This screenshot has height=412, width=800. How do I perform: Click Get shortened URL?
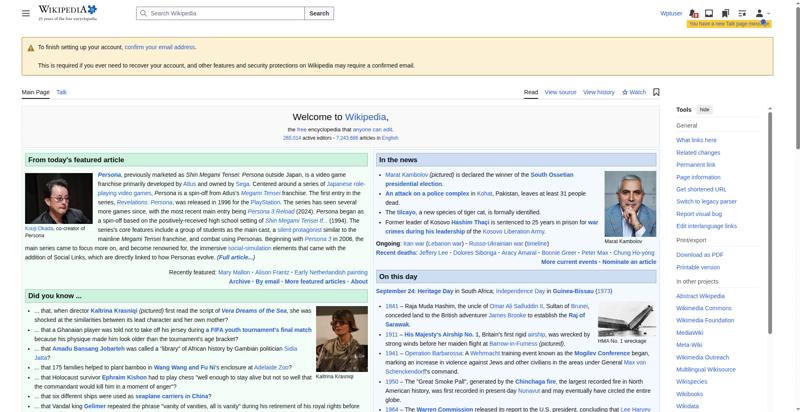pyautogui.click(x=701, y=189)
